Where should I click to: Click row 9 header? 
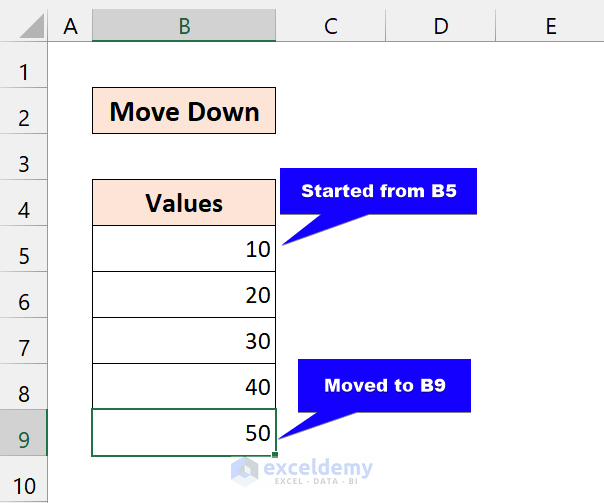pyautogui.click(x=24, y=440)
